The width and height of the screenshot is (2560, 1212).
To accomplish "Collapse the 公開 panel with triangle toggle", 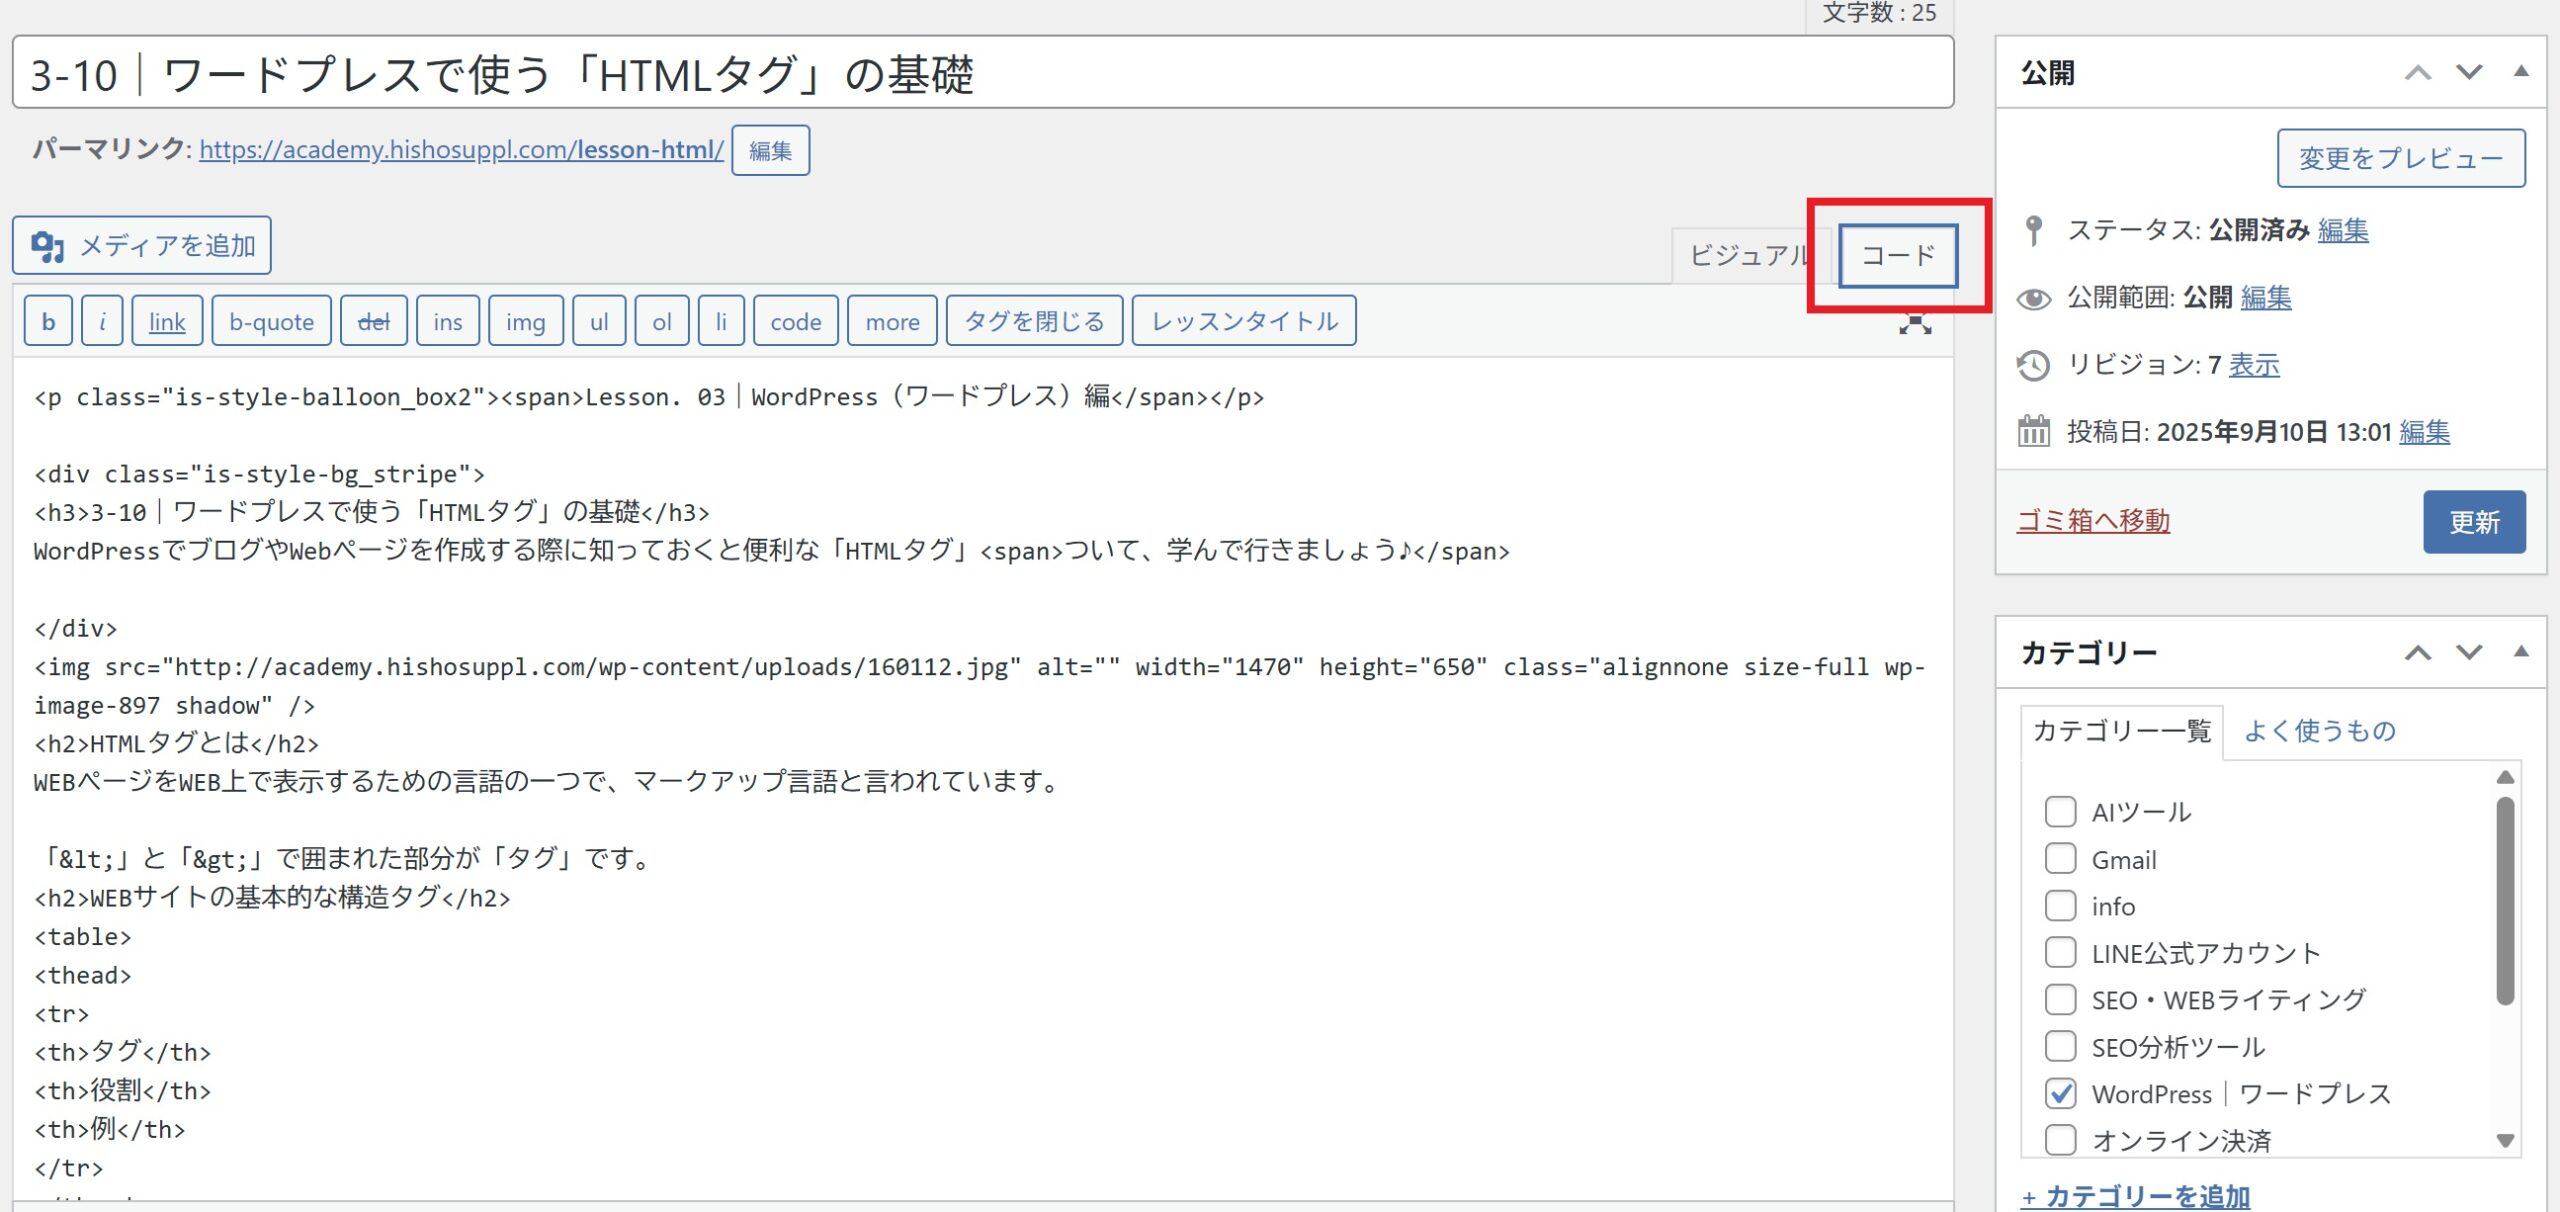I will (2521, 71).
